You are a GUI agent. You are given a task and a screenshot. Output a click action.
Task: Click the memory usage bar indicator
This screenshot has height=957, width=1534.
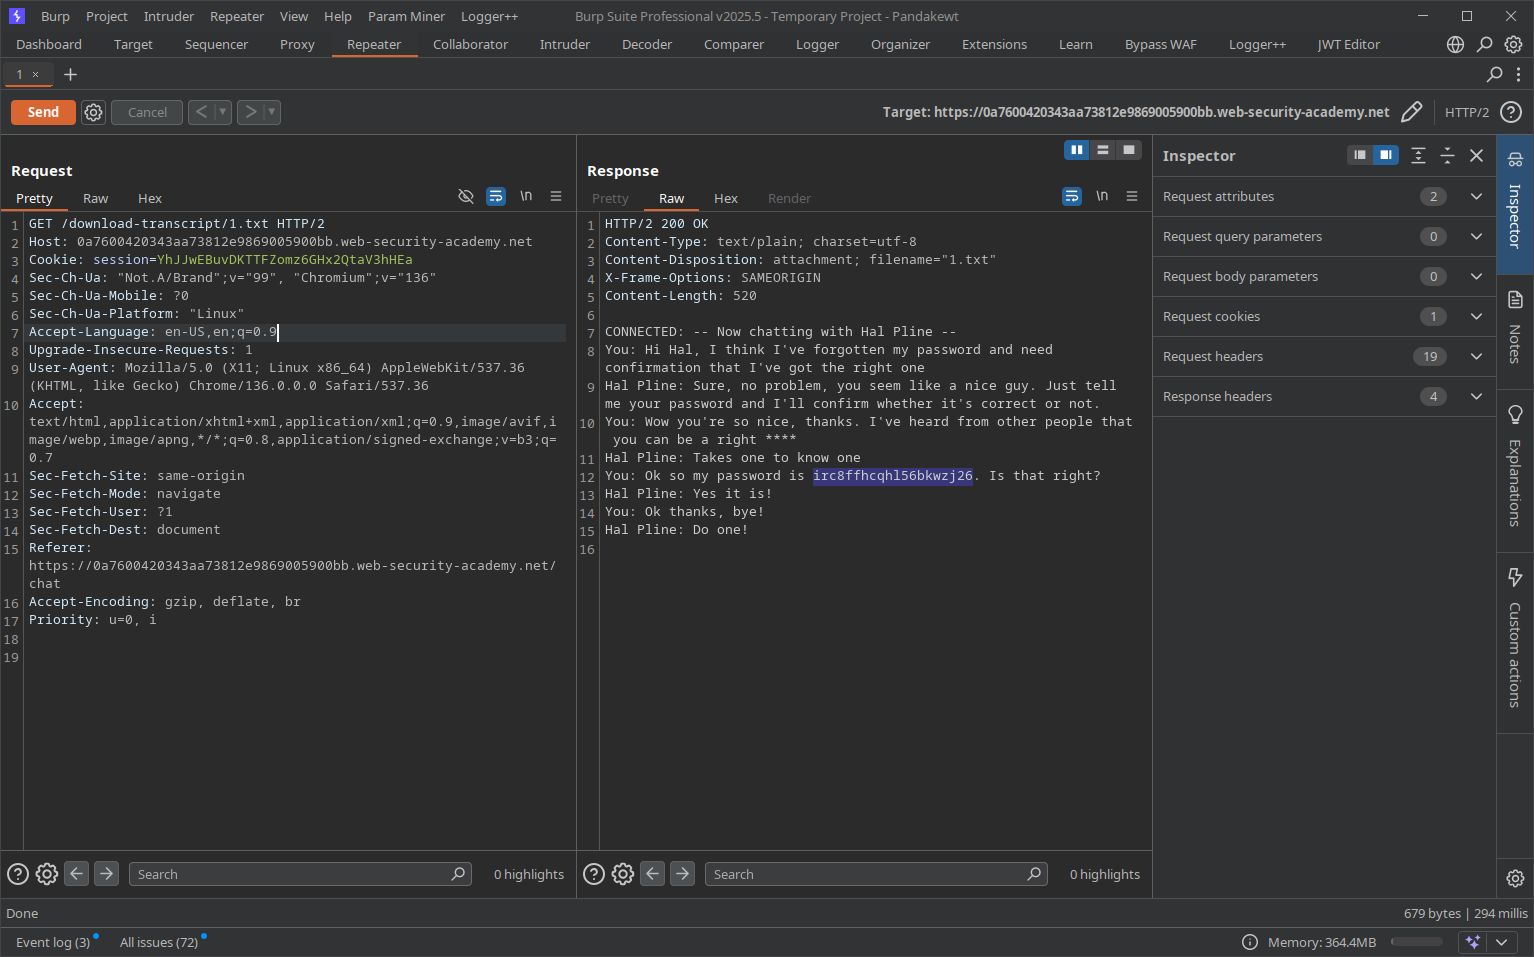(1417, 942)
